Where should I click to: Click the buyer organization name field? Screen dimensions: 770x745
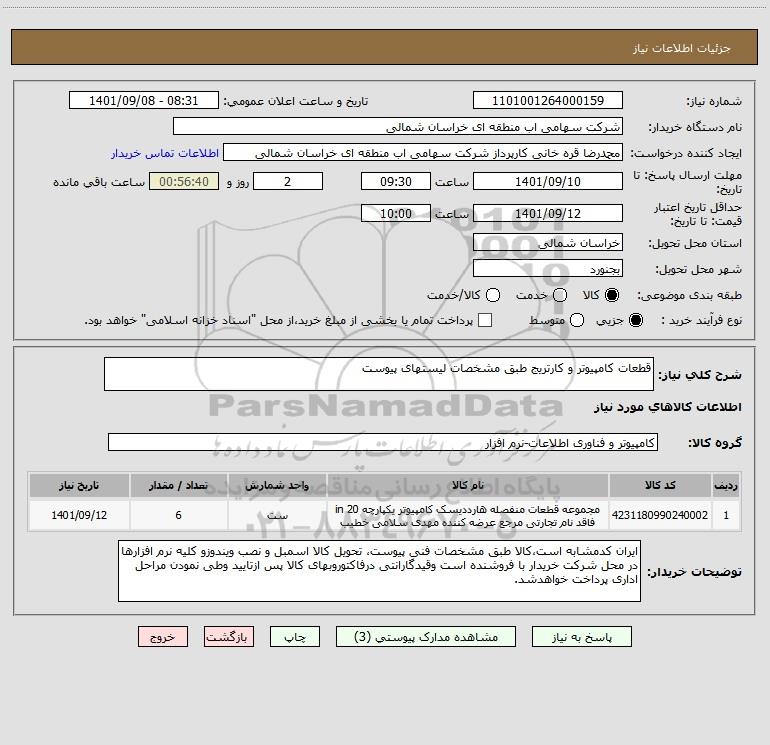(x=398, y=127)
